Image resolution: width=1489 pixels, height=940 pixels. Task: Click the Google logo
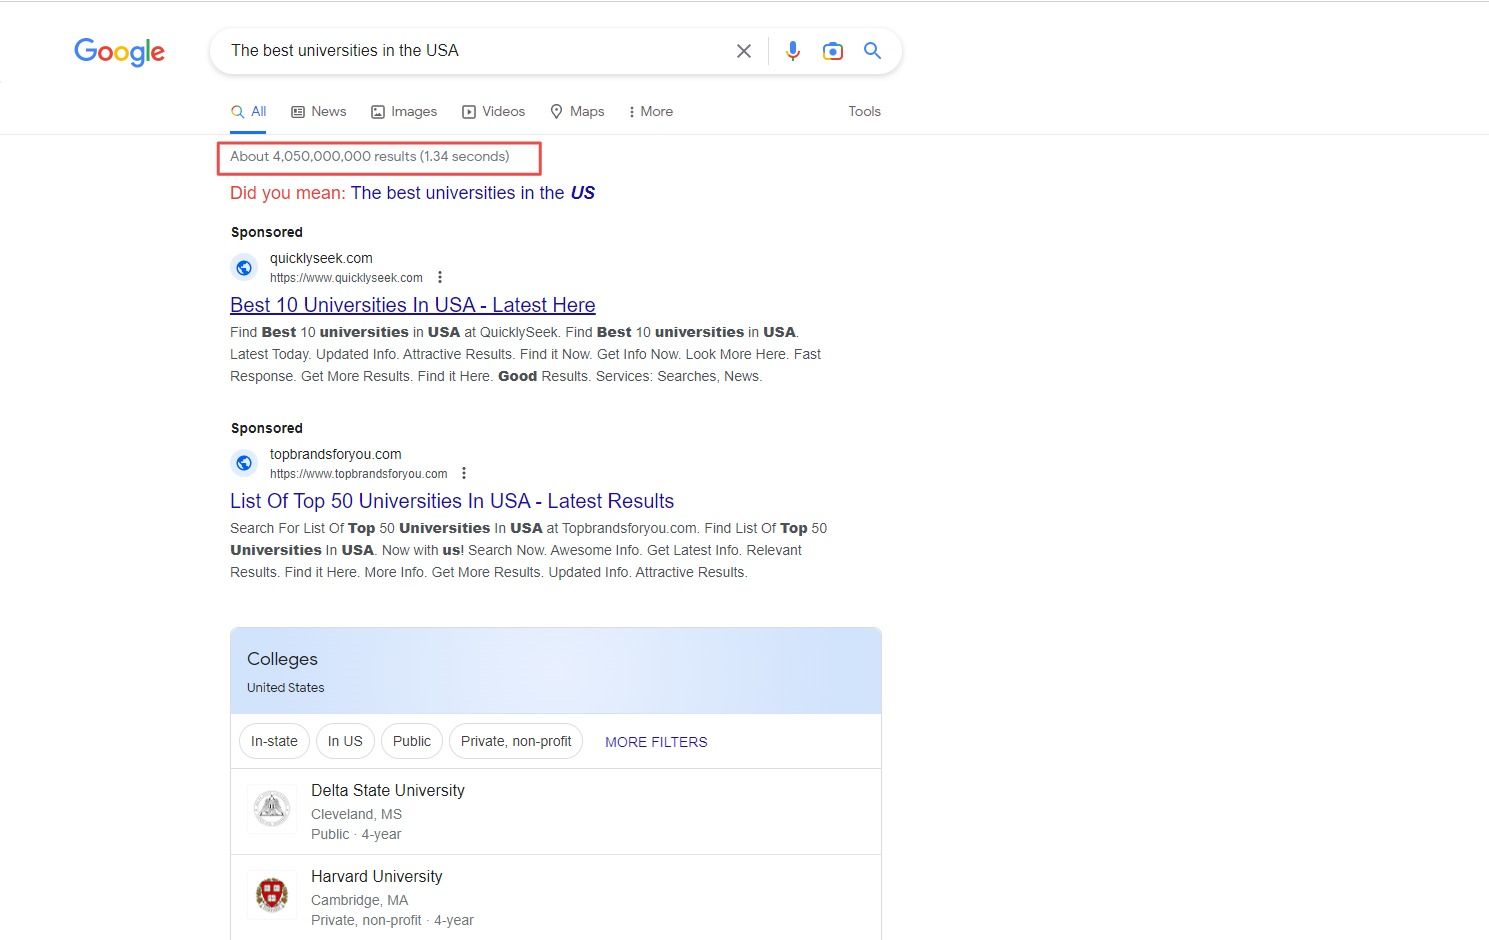(x=119, y=52)
